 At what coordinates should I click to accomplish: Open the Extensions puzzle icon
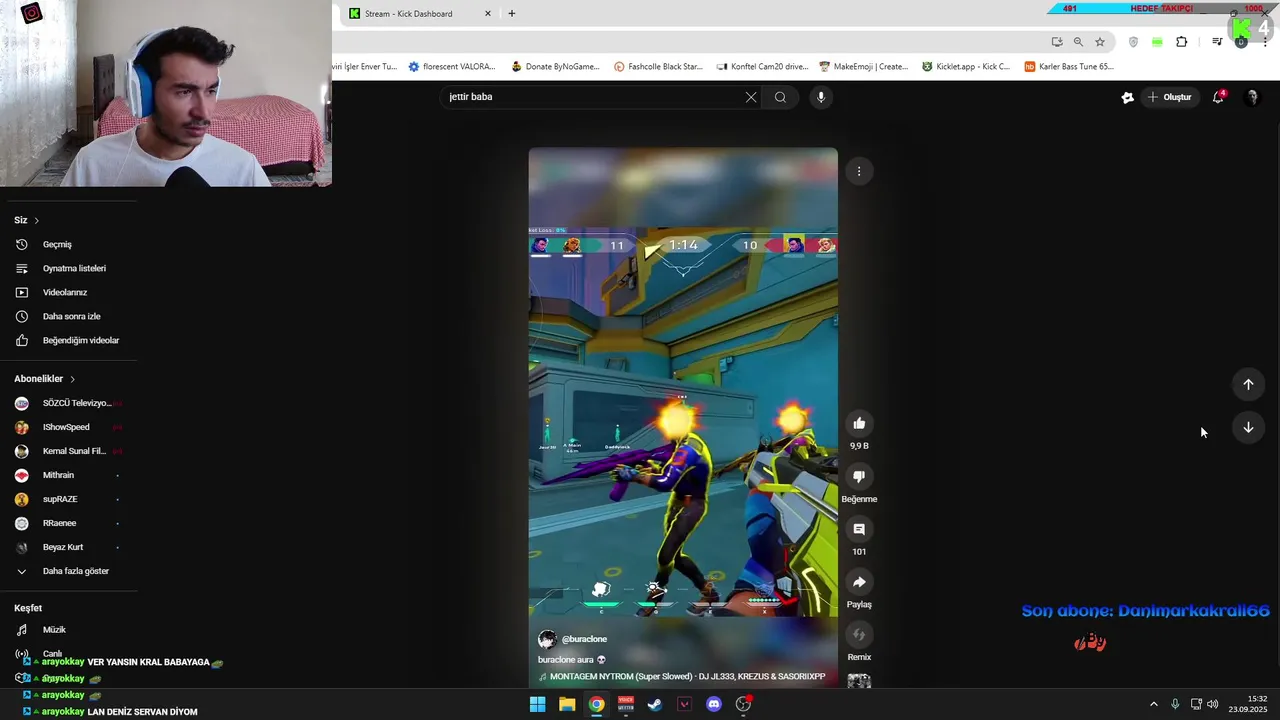[x=1181, y=42]
